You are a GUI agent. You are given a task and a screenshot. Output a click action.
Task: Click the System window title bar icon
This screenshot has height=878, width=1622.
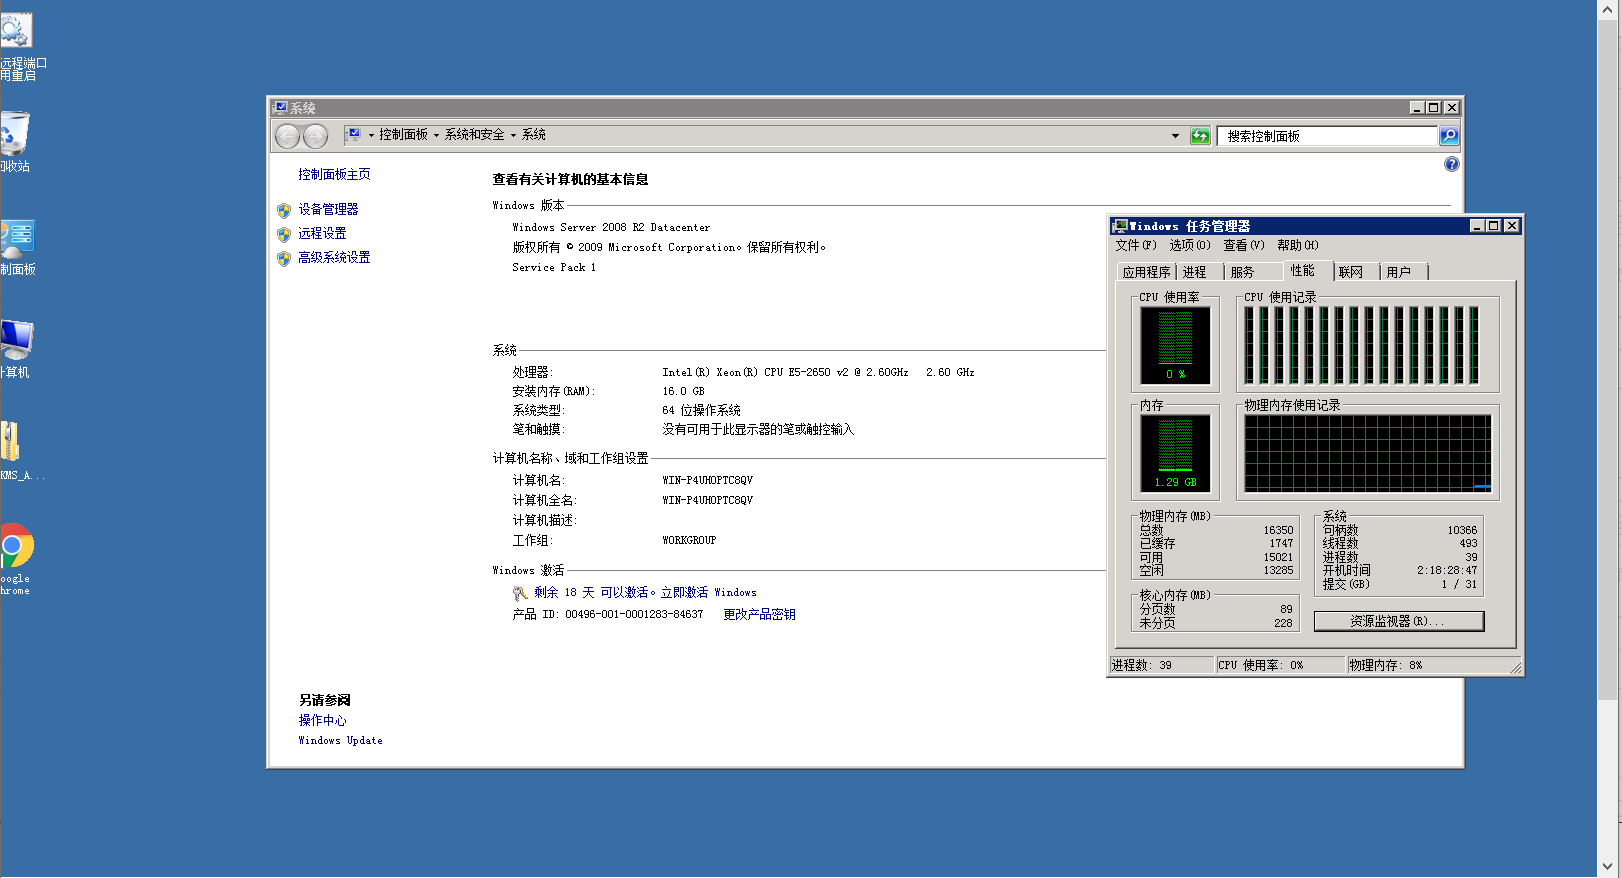[x=280, y=108]
